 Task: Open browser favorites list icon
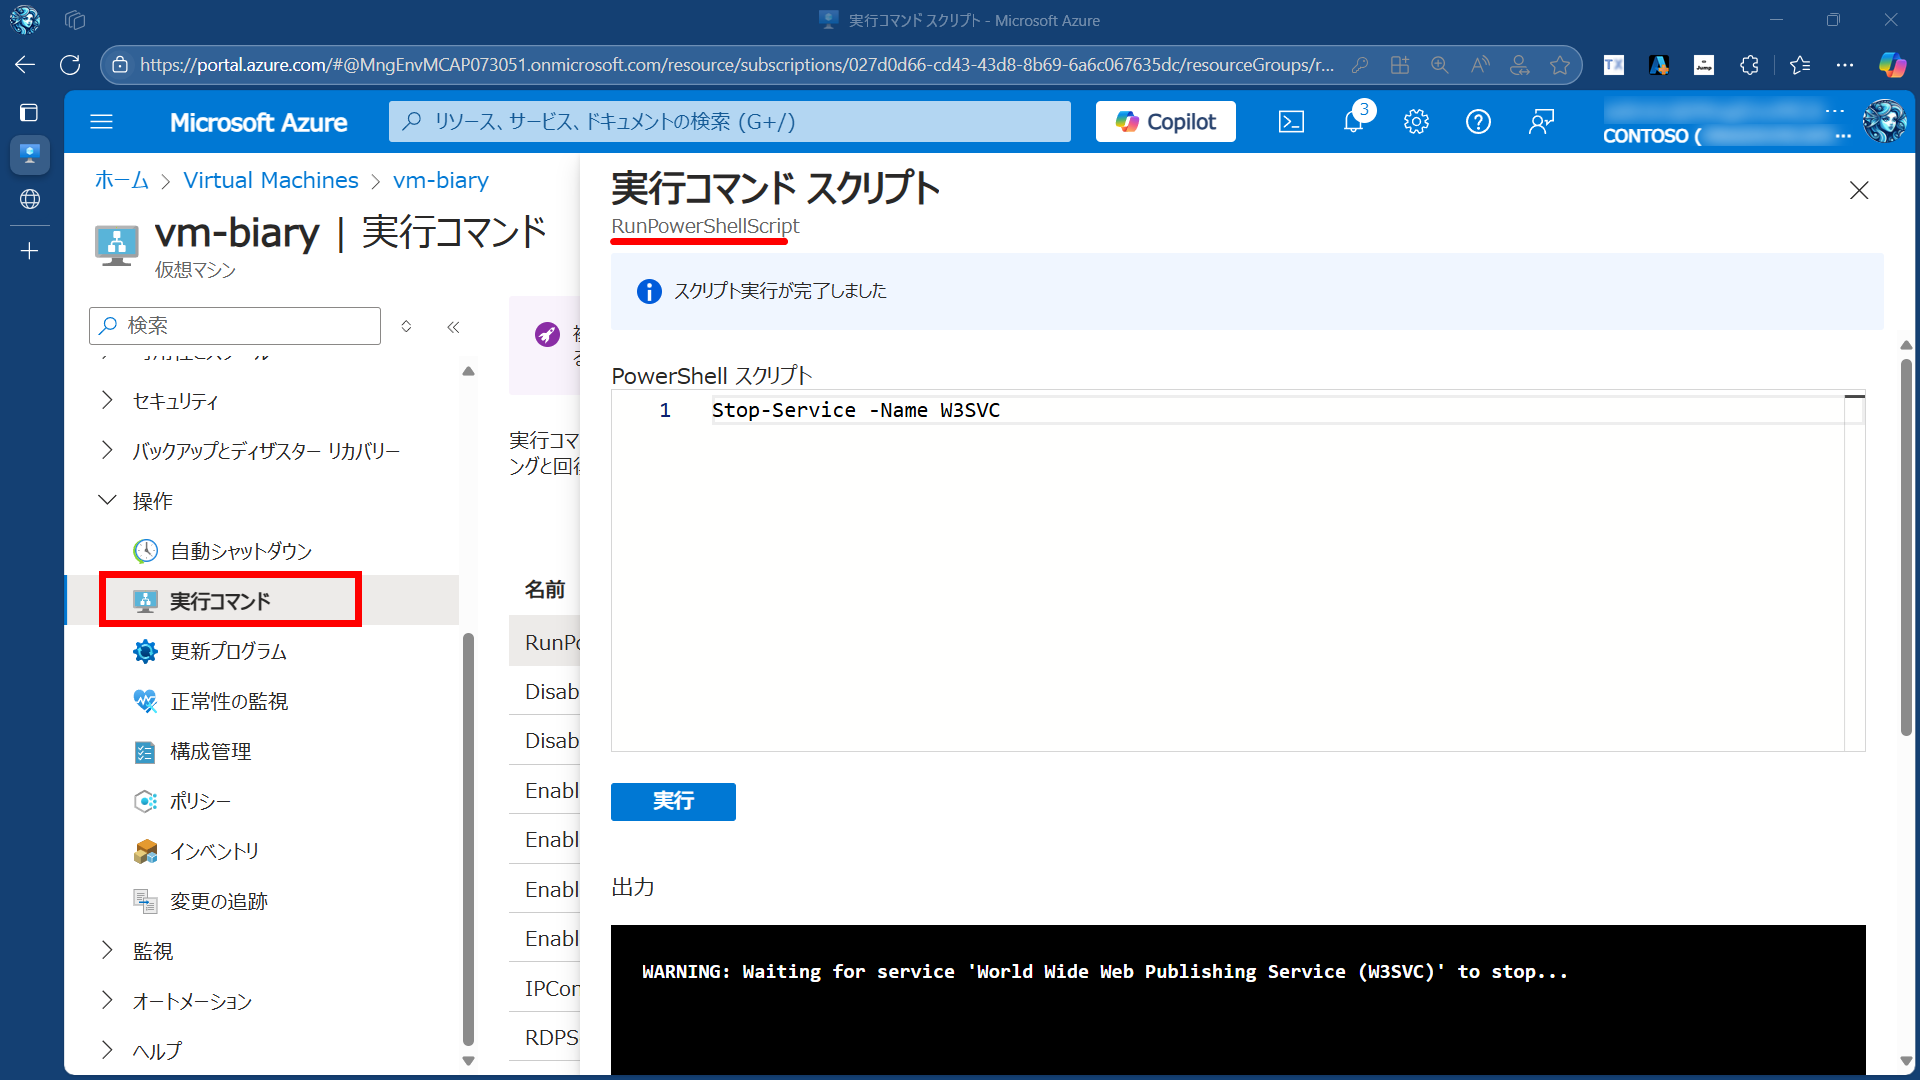1800,65
